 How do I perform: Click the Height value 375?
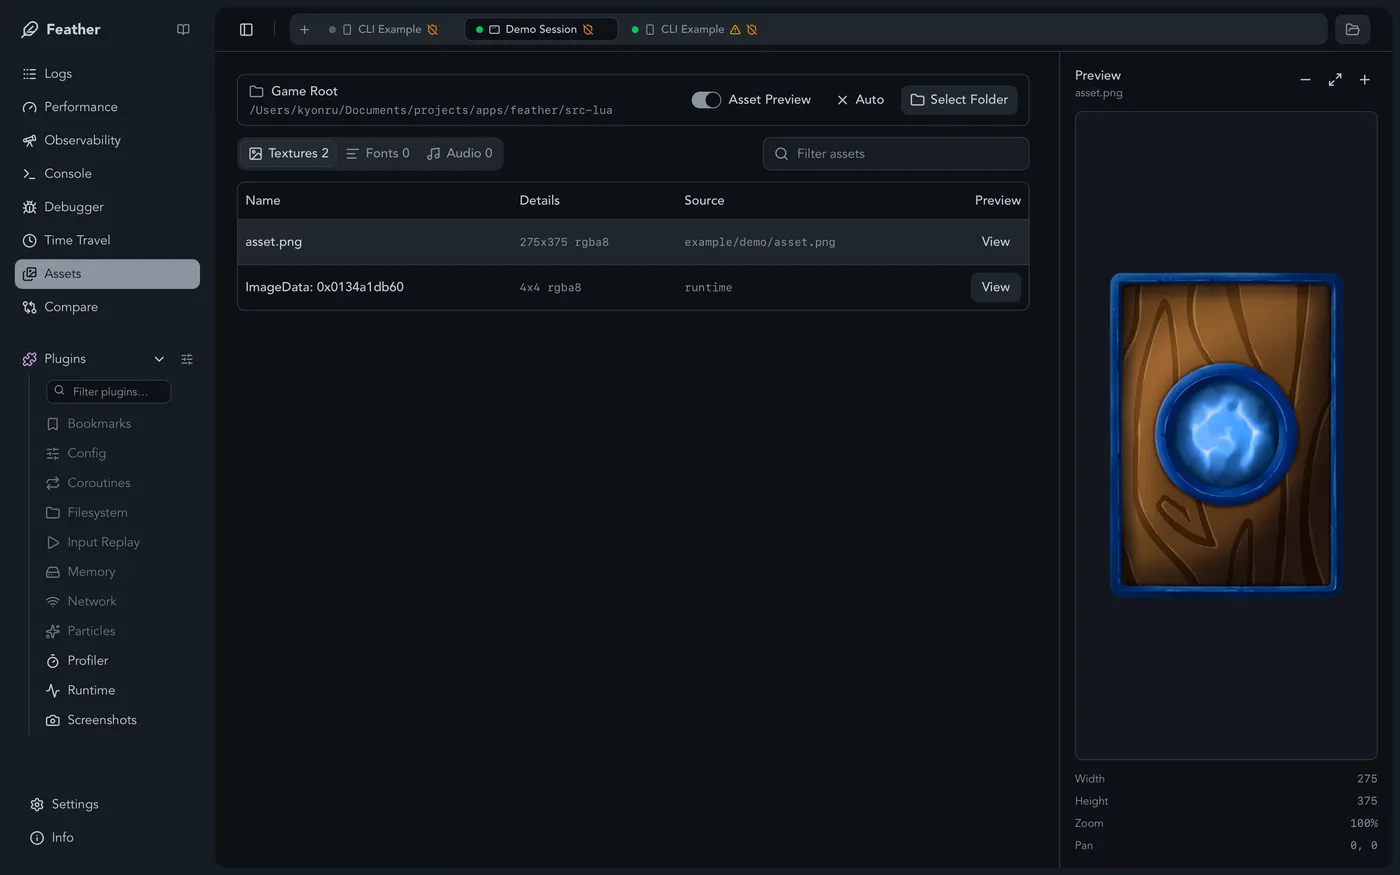(x=1367, y=801)
